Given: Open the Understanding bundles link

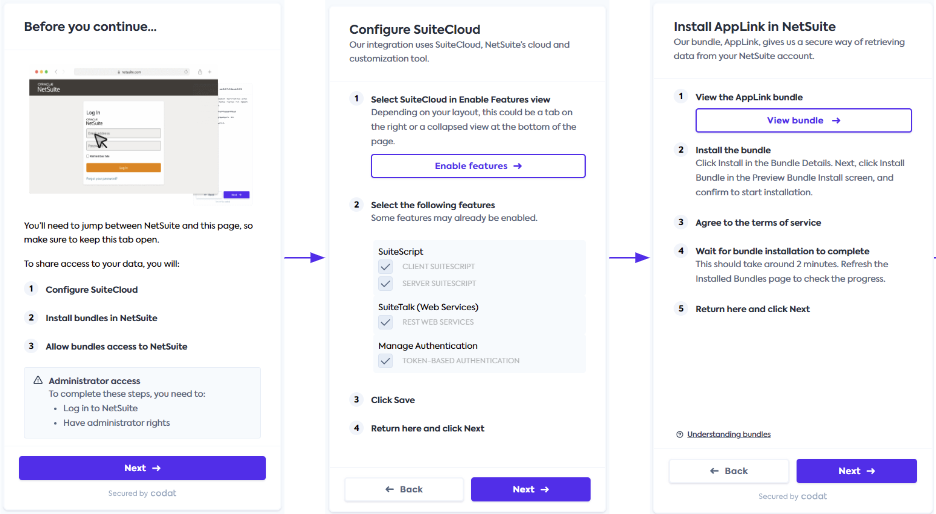Looking at the screenshot, I should pos(728,434).
